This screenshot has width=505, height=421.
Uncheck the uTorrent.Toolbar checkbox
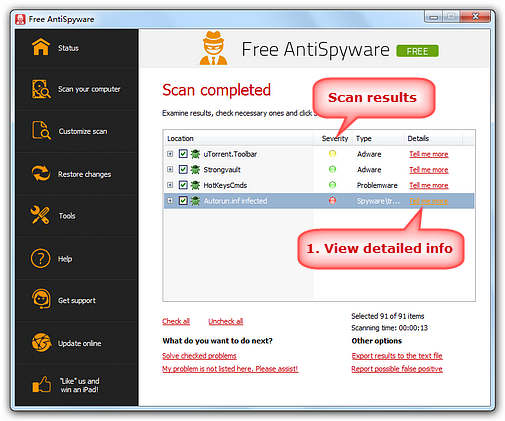pos(183,154)
